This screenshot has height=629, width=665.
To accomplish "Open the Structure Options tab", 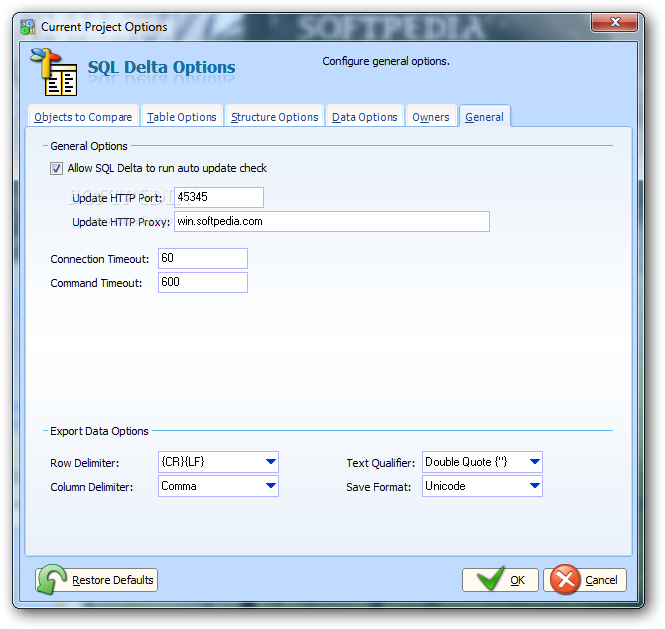I will click(x=274, y=117).
